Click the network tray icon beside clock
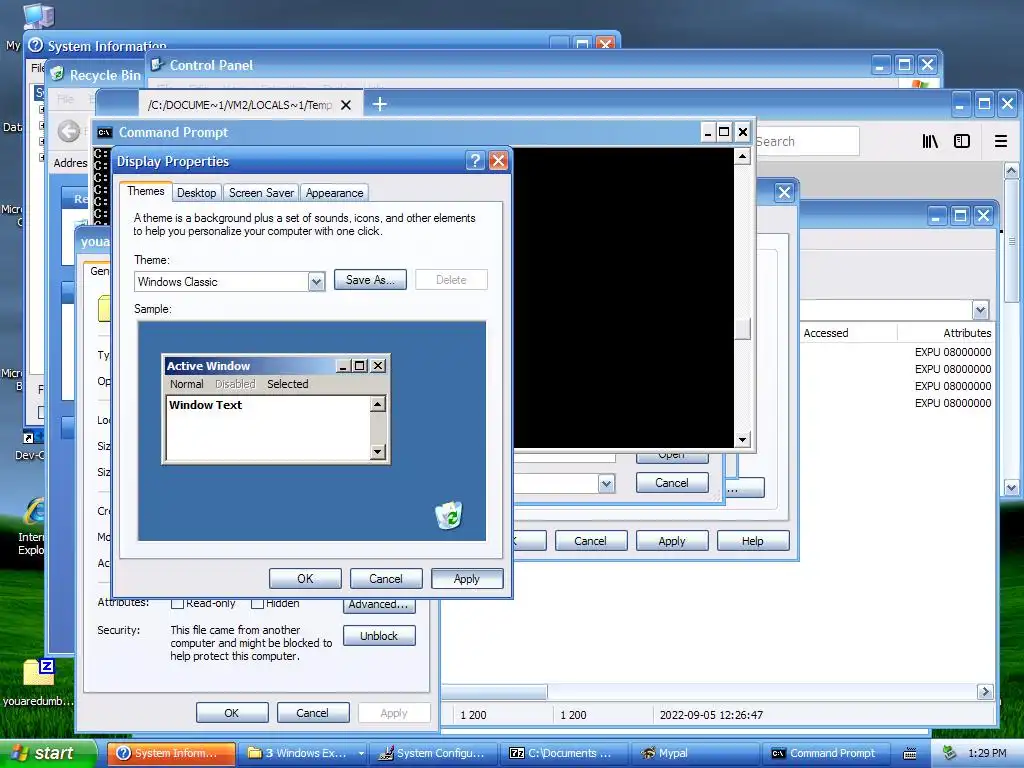This screenshot has height=768, width=1024. [949, 753]
